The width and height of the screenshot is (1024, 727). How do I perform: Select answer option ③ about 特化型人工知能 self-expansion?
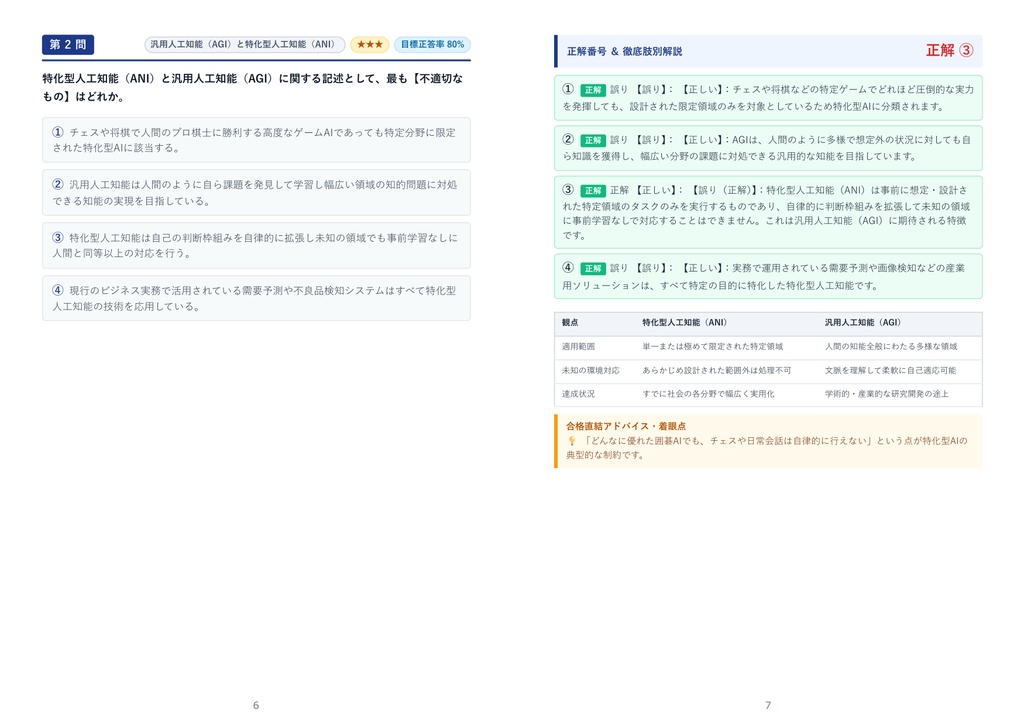coord(256,246)
